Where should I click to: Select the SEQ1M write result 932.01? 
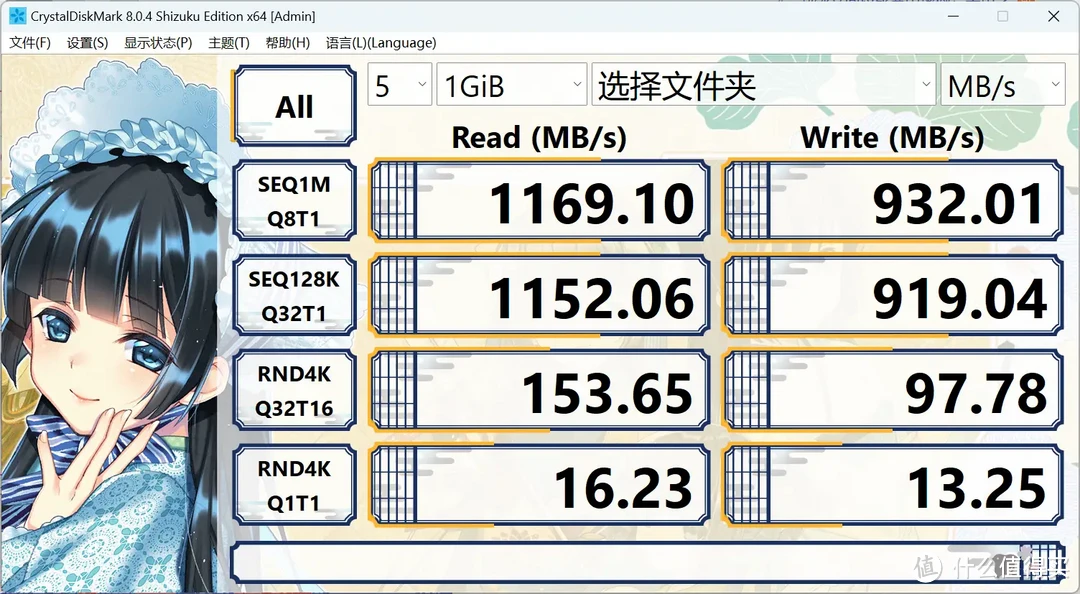pyautogui.click(x=893, y=199)
